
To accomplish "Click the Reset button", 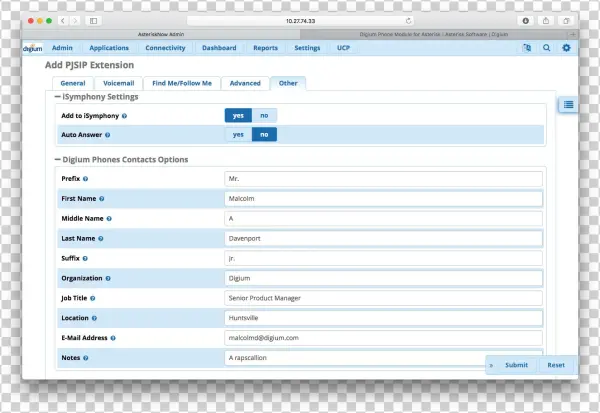I will 556,365.
